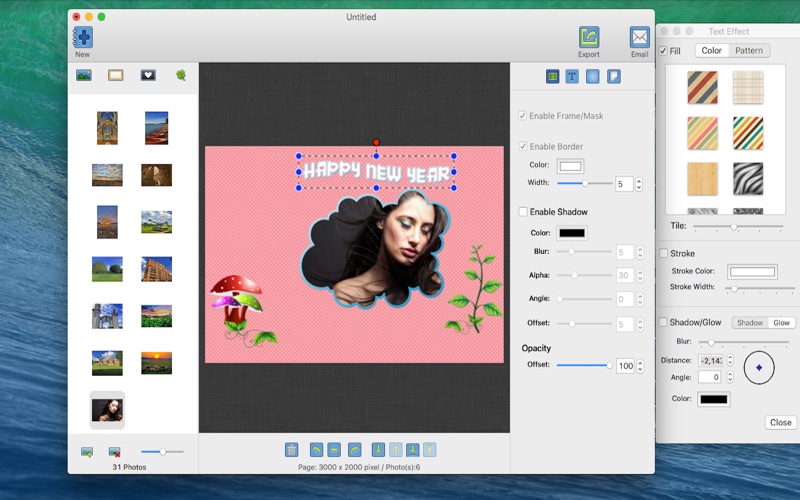Select the Glow segment in Text Effect

781,322
